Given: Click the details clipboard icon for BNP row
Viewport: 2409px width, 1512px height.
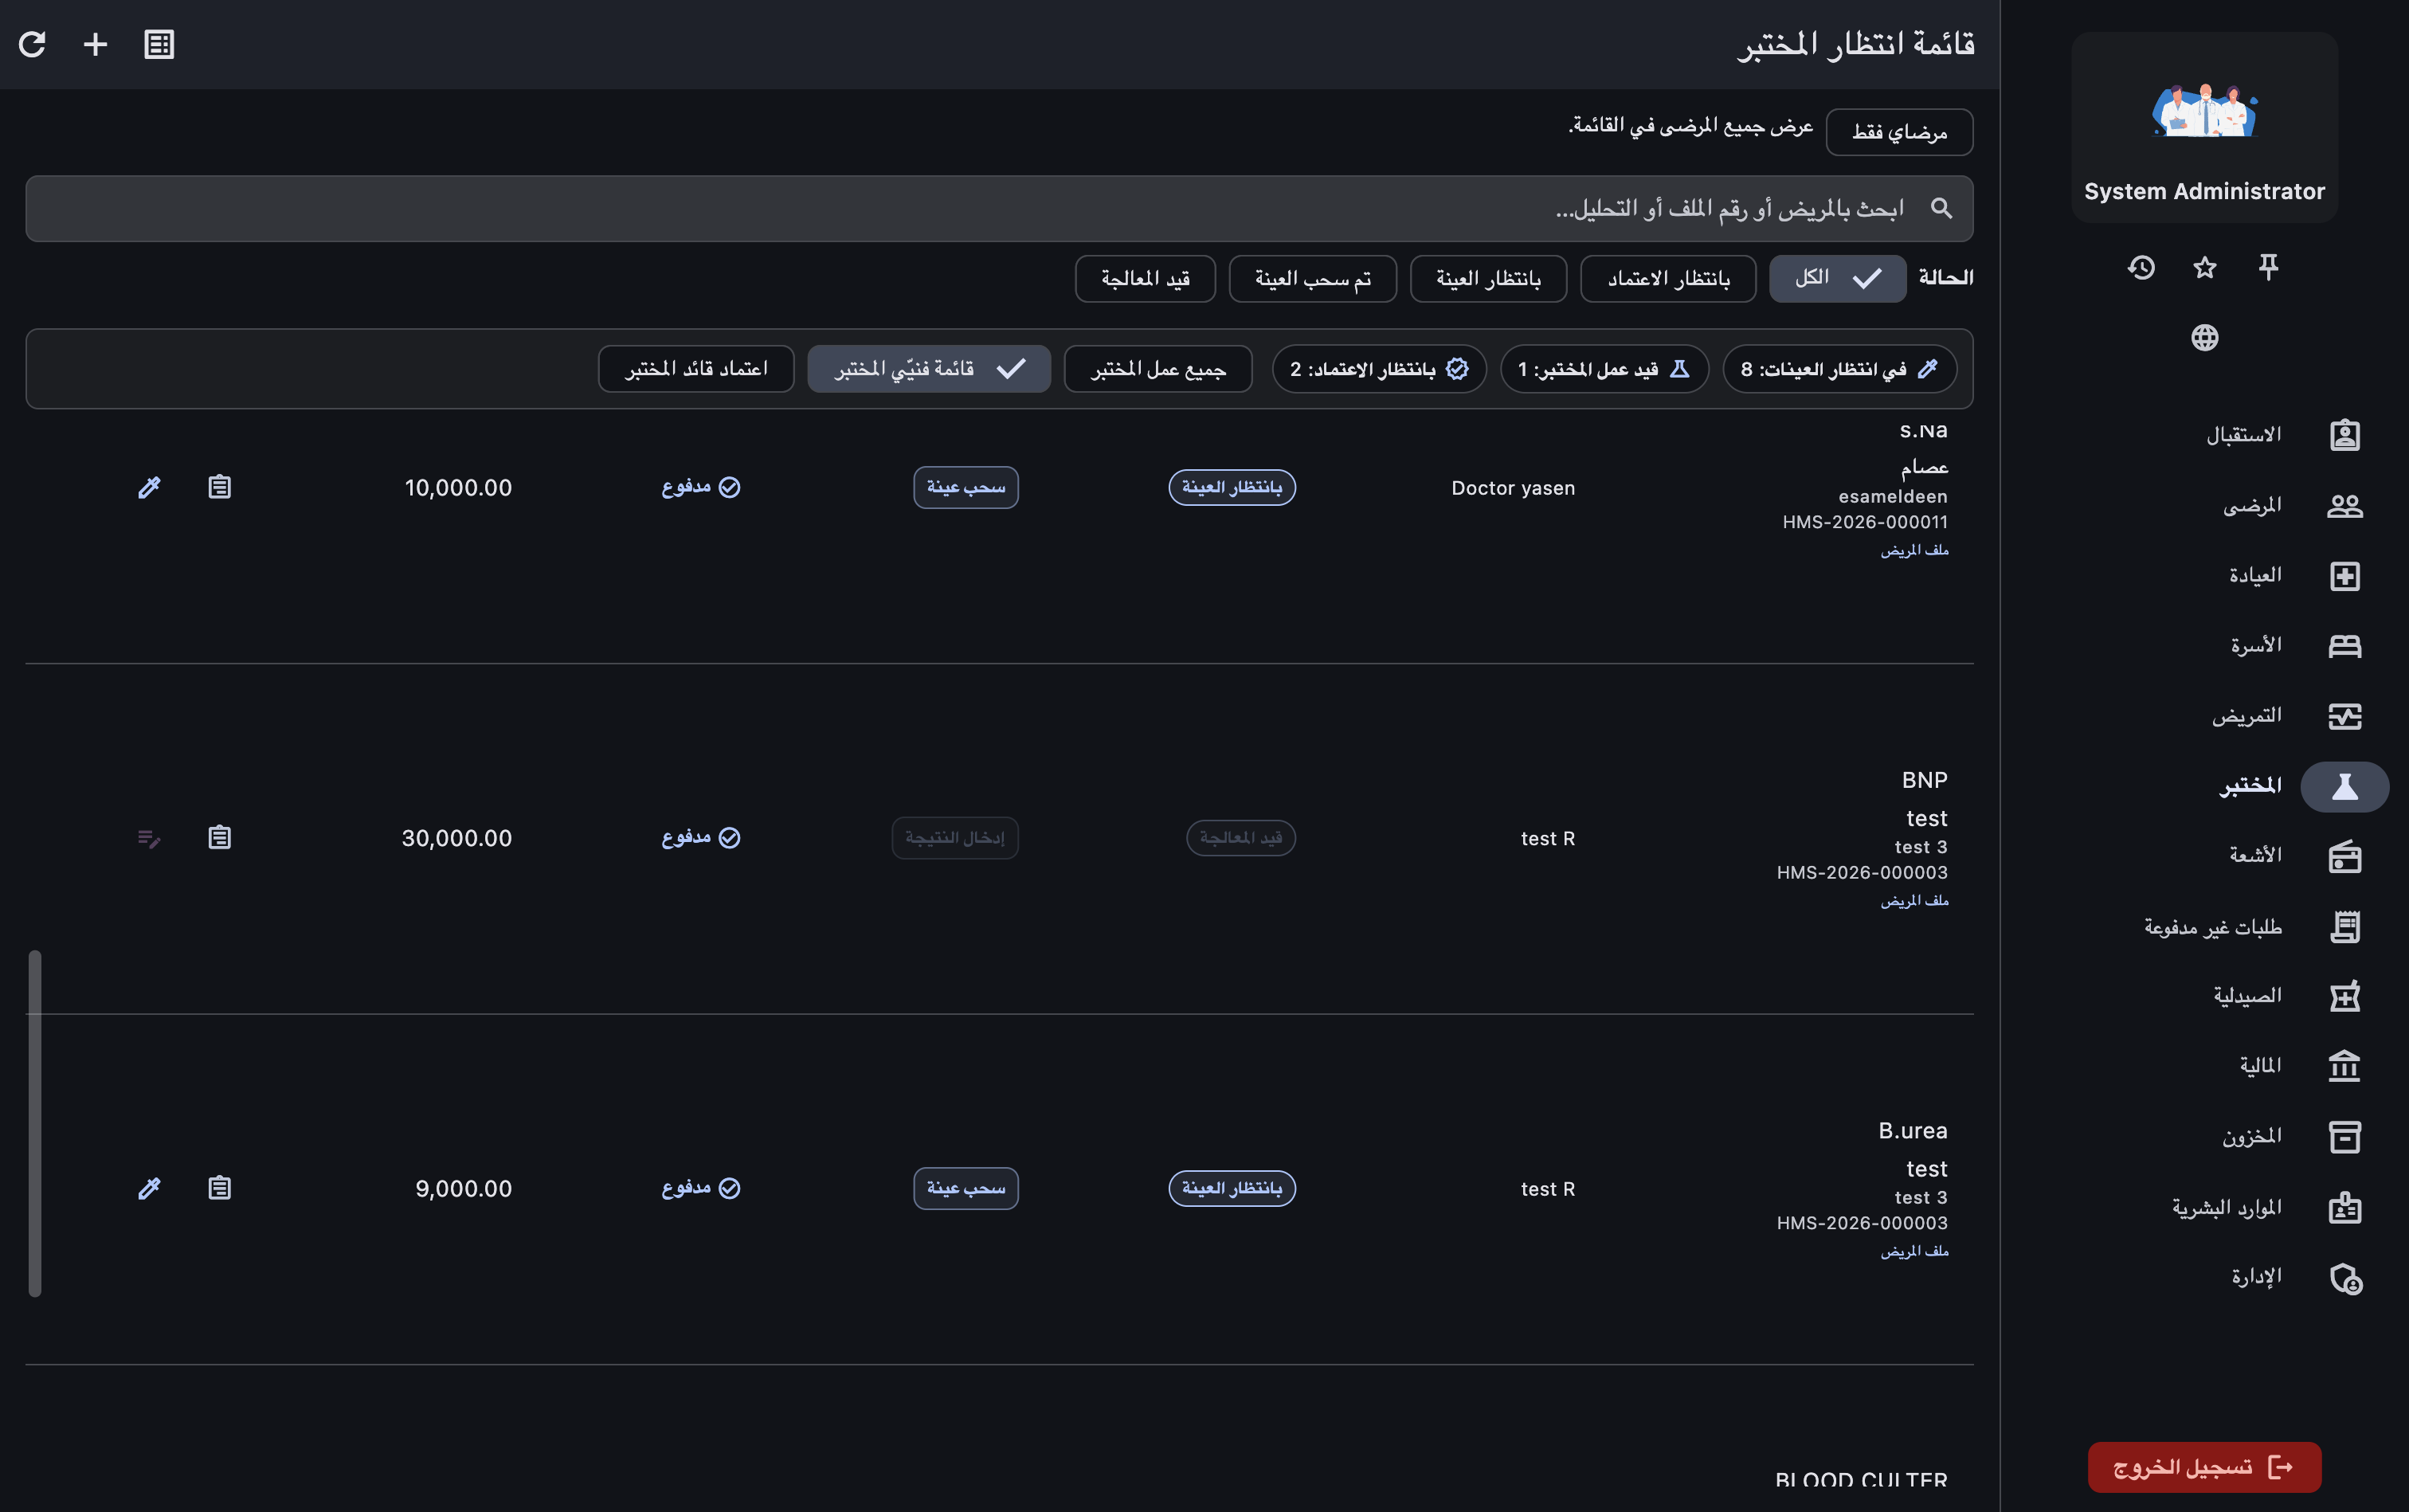Looking at the screenshot, I should (x=220, y=837).
